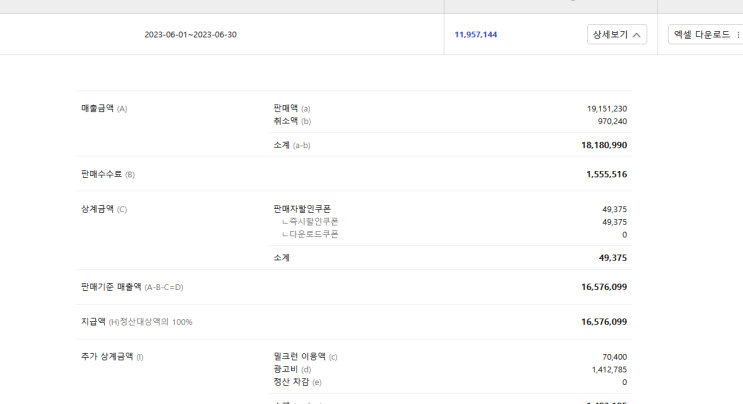
Task: Click the 판매수수료 value 1,555,516
Action: pos(606,174)
